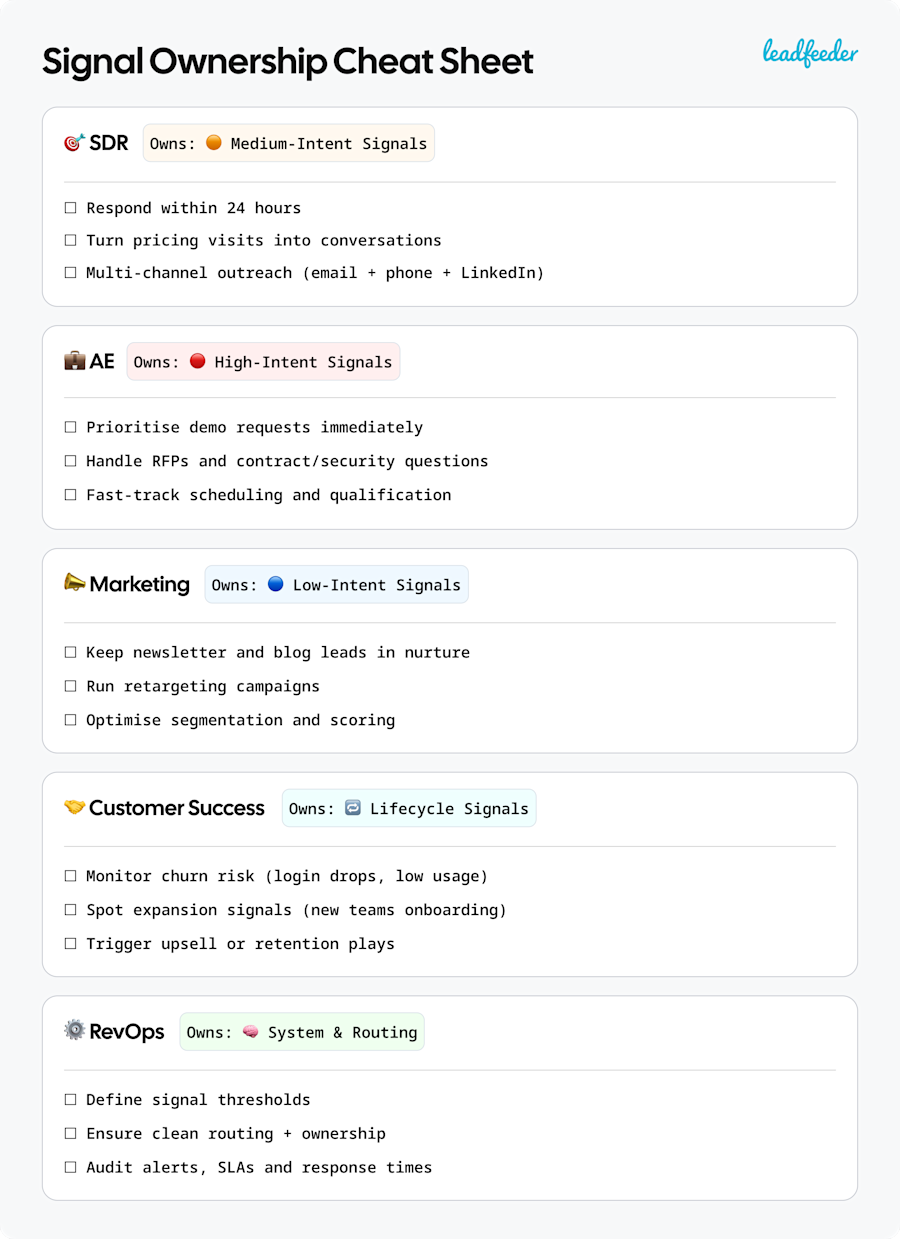Screen dimensions: 900x1239
Task: Click the Marketing section heading
Action: click(139, 584)
